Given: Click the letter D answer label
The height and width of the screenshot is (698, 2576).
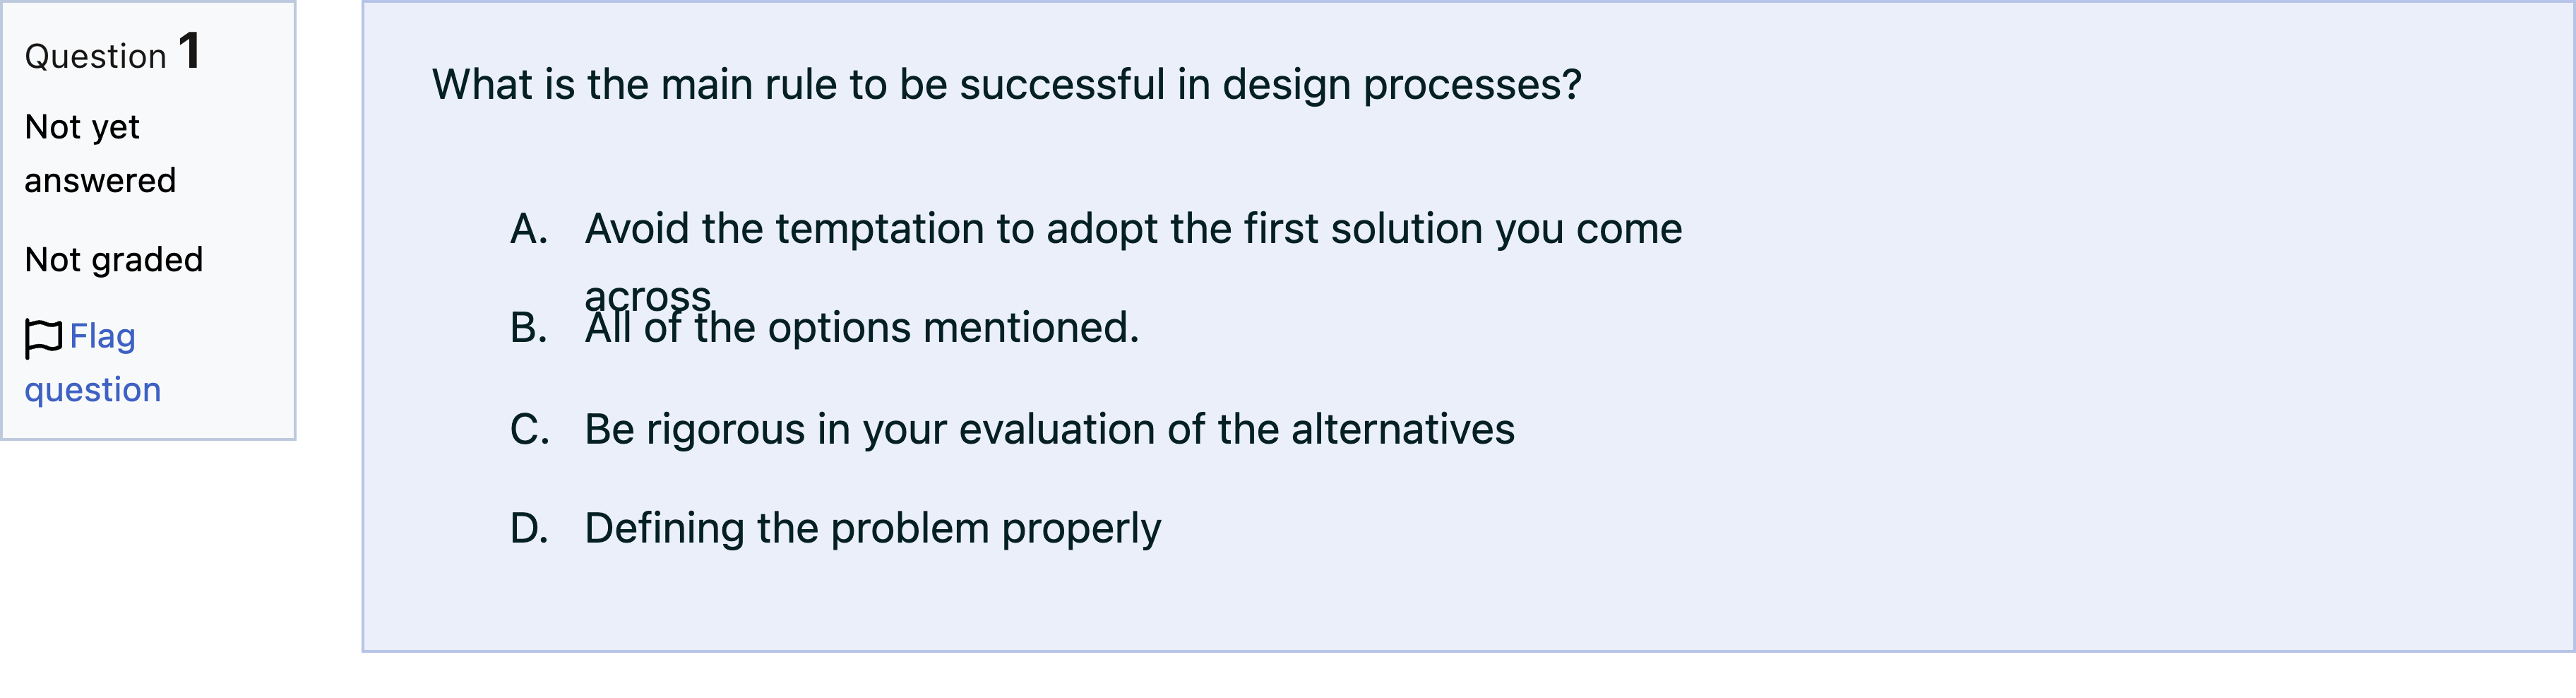Looking at the screenshot, I should tap(529, 529).
